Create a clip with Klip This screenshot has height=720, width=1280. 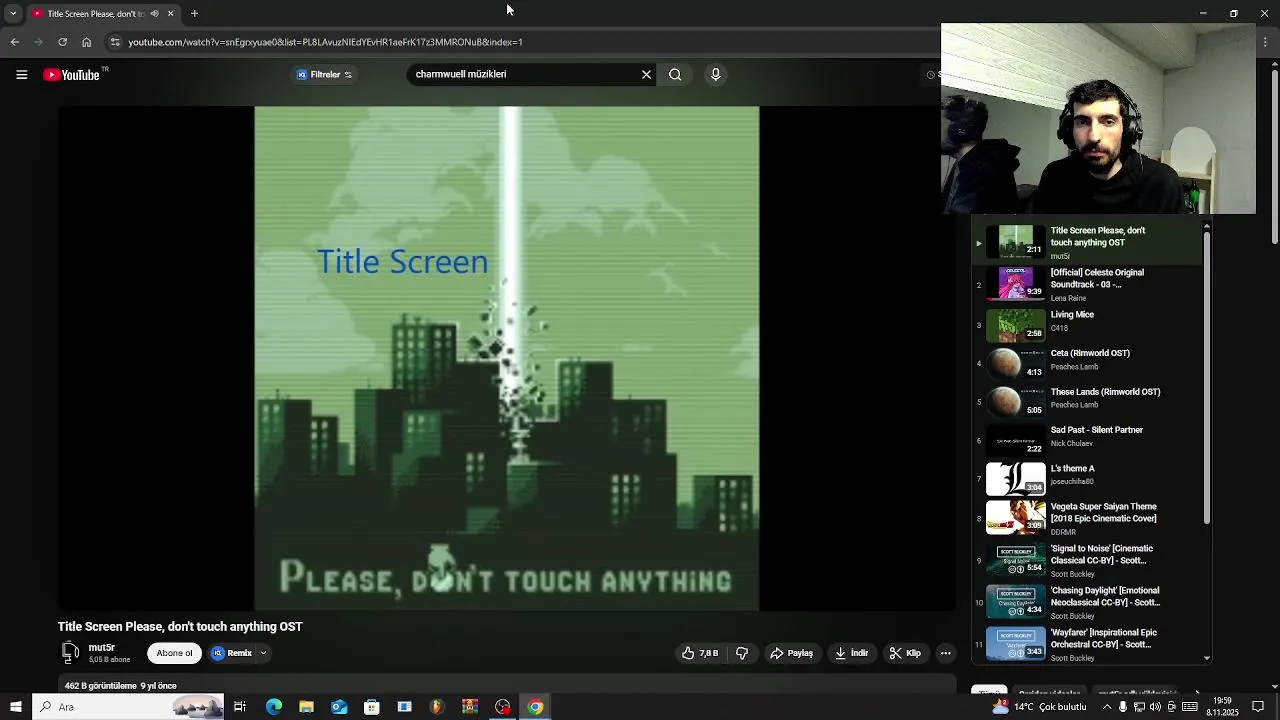coord(906,653)
